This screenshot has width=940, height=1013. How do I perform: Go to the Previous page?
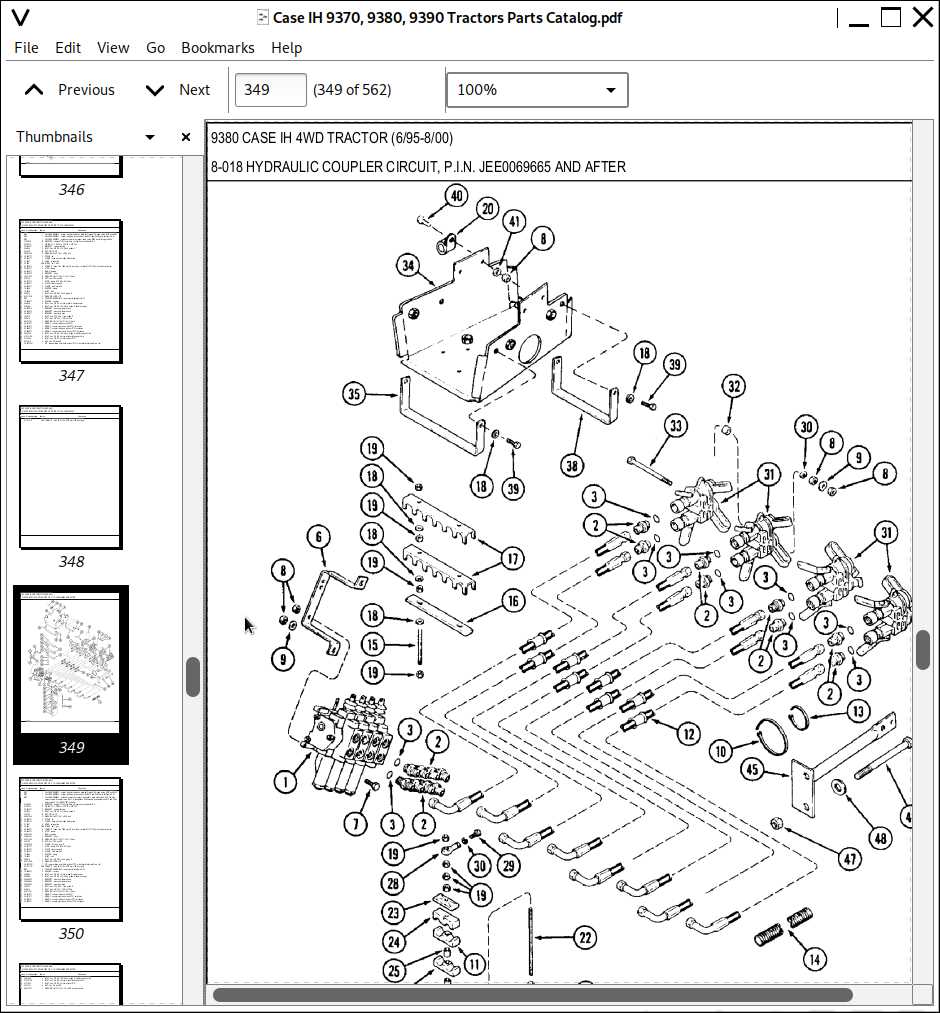tap(70, 90)
